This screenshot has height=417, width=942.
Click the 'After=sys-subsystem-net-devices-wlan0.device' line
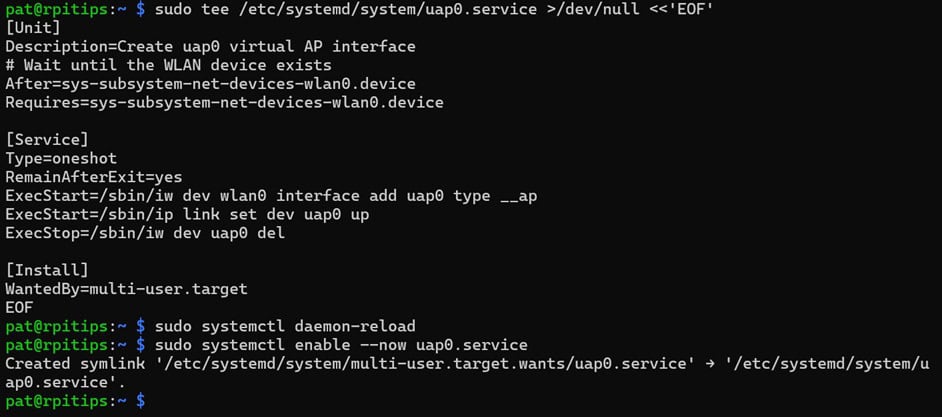tap(210, 84)
